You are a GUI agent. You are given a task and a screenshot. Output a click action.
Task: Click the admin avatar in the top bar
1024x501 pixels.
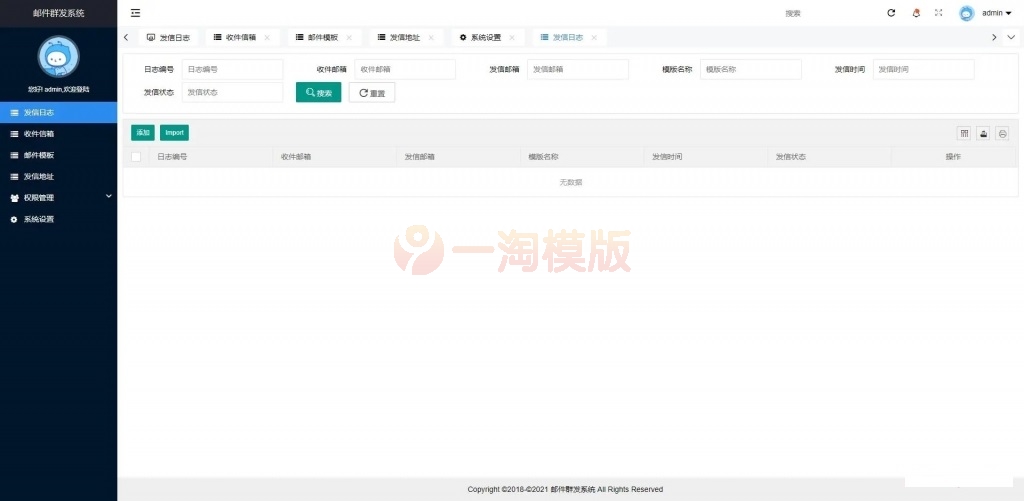click(x=966, y=13)
